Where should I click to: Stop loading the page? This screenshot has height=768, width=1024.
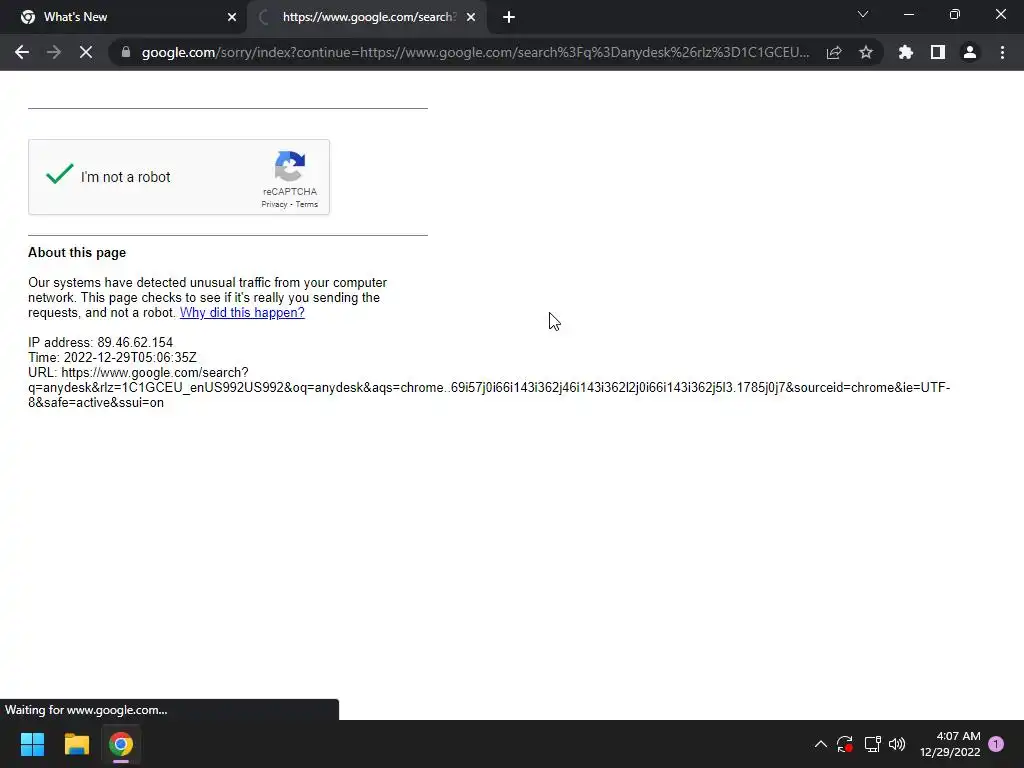(86, 52)
